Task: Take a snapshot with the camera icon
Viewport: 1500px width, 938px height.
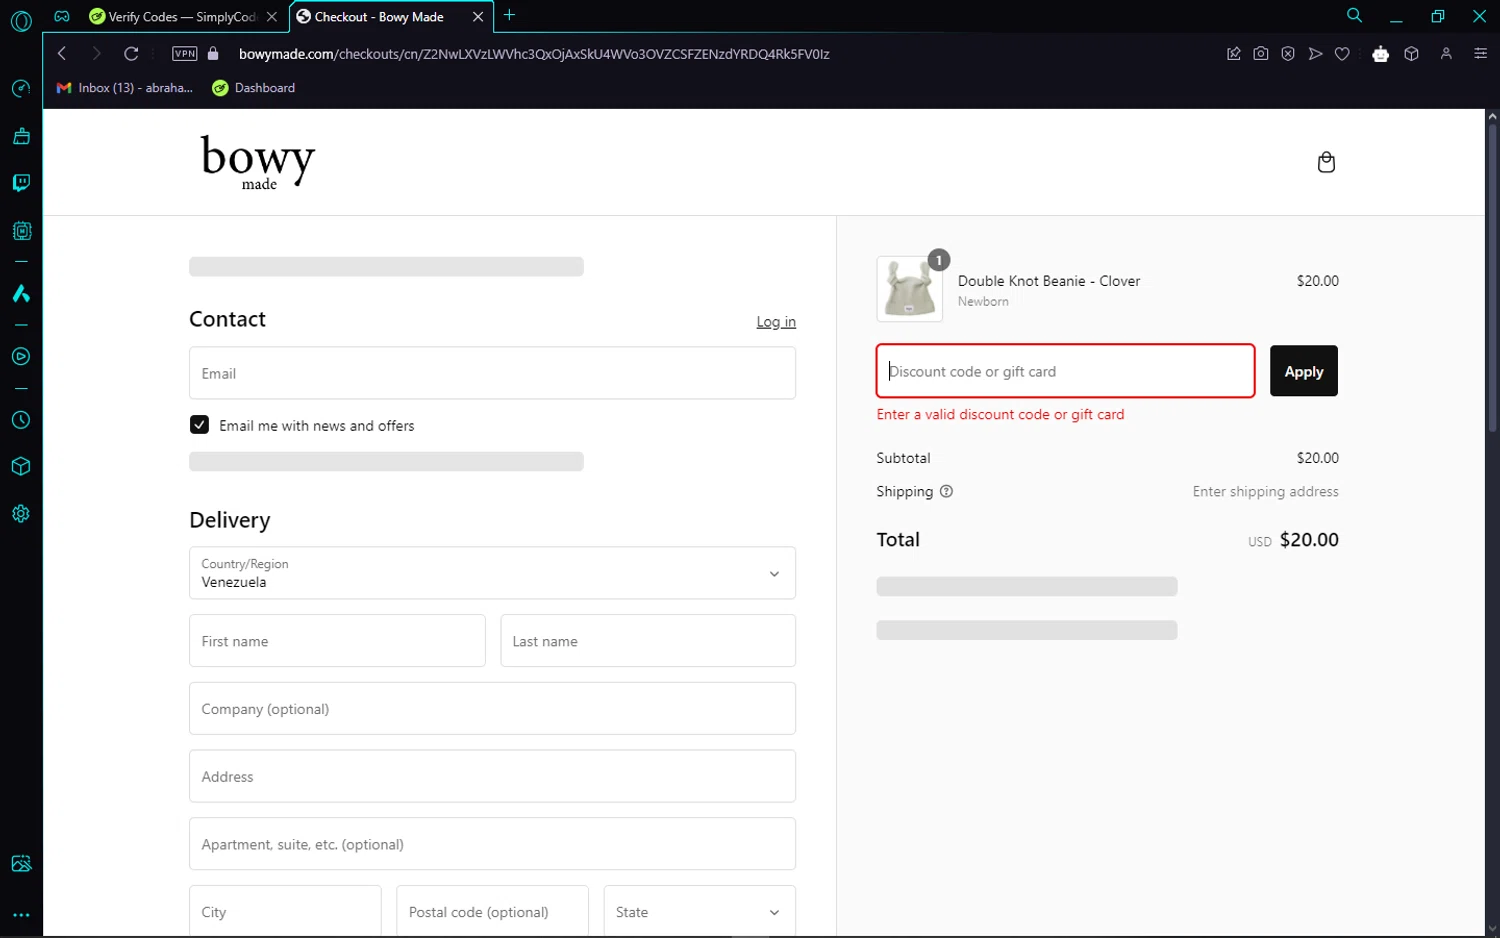Action: pos(1261,54)
